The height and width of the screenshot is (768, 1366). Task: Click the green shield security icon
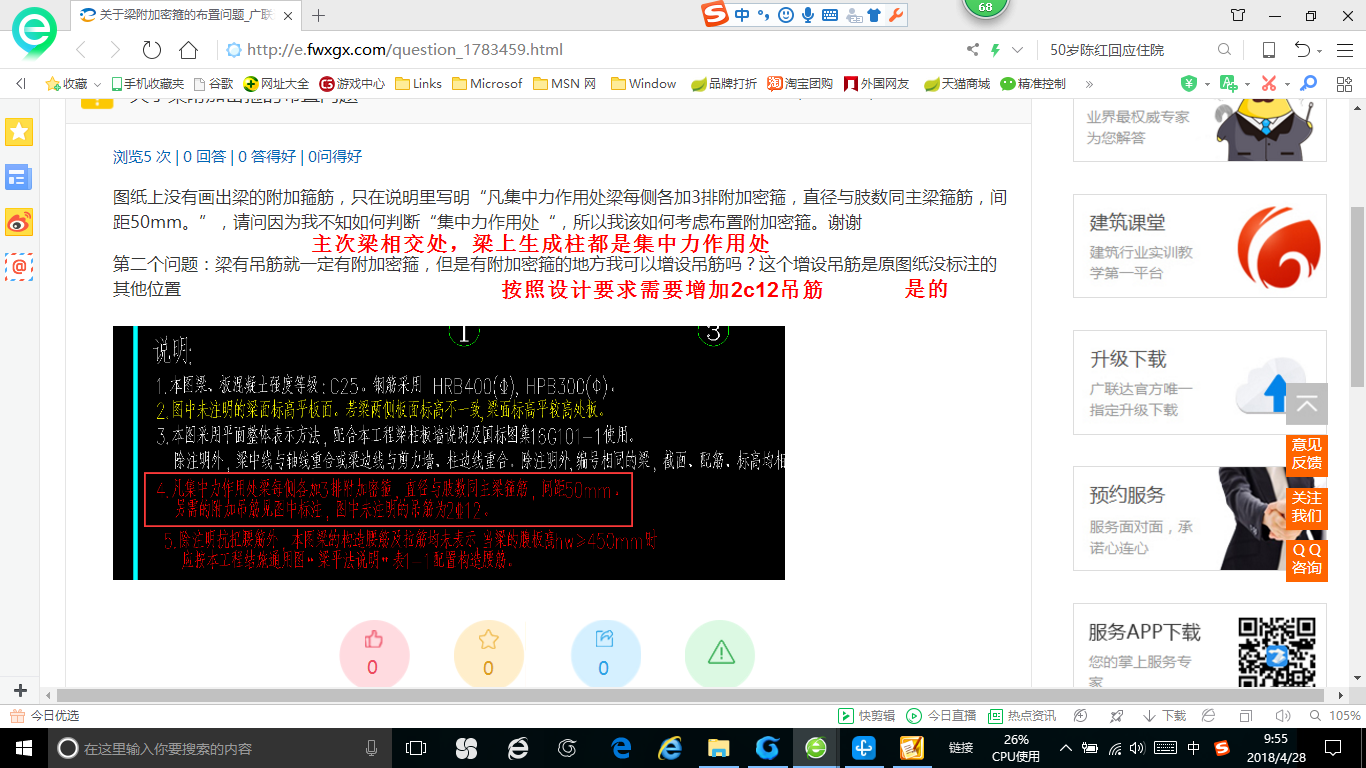[x=1188, y=84]
